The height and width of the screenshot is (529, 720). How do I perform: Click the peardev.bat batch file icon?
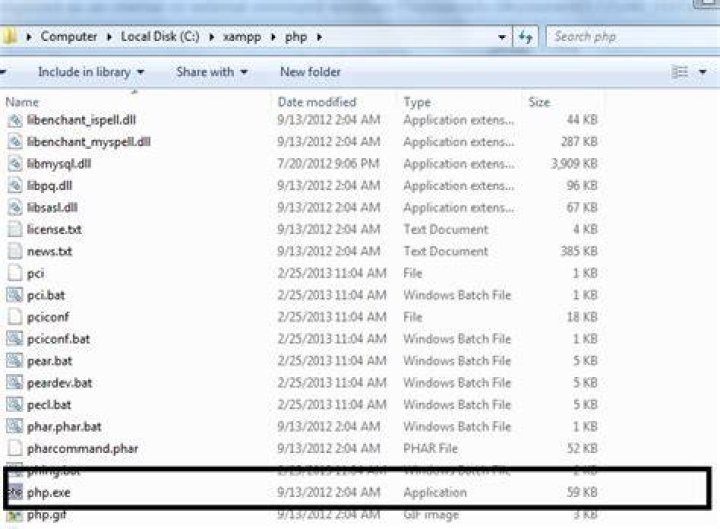click(14, 383)
